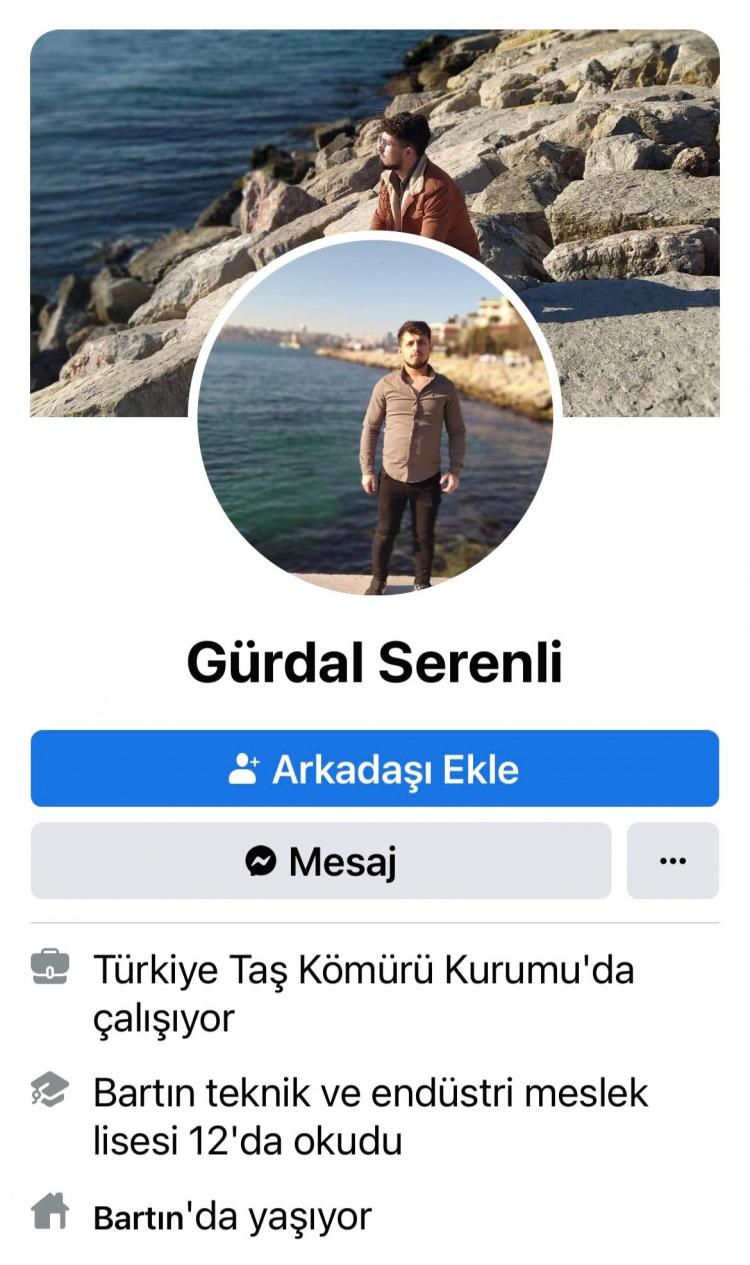The width and height of the screenshot is (750, 1265).
Task: Click the text lisesi 12'da okudu
Action: tap(248, 1142)
